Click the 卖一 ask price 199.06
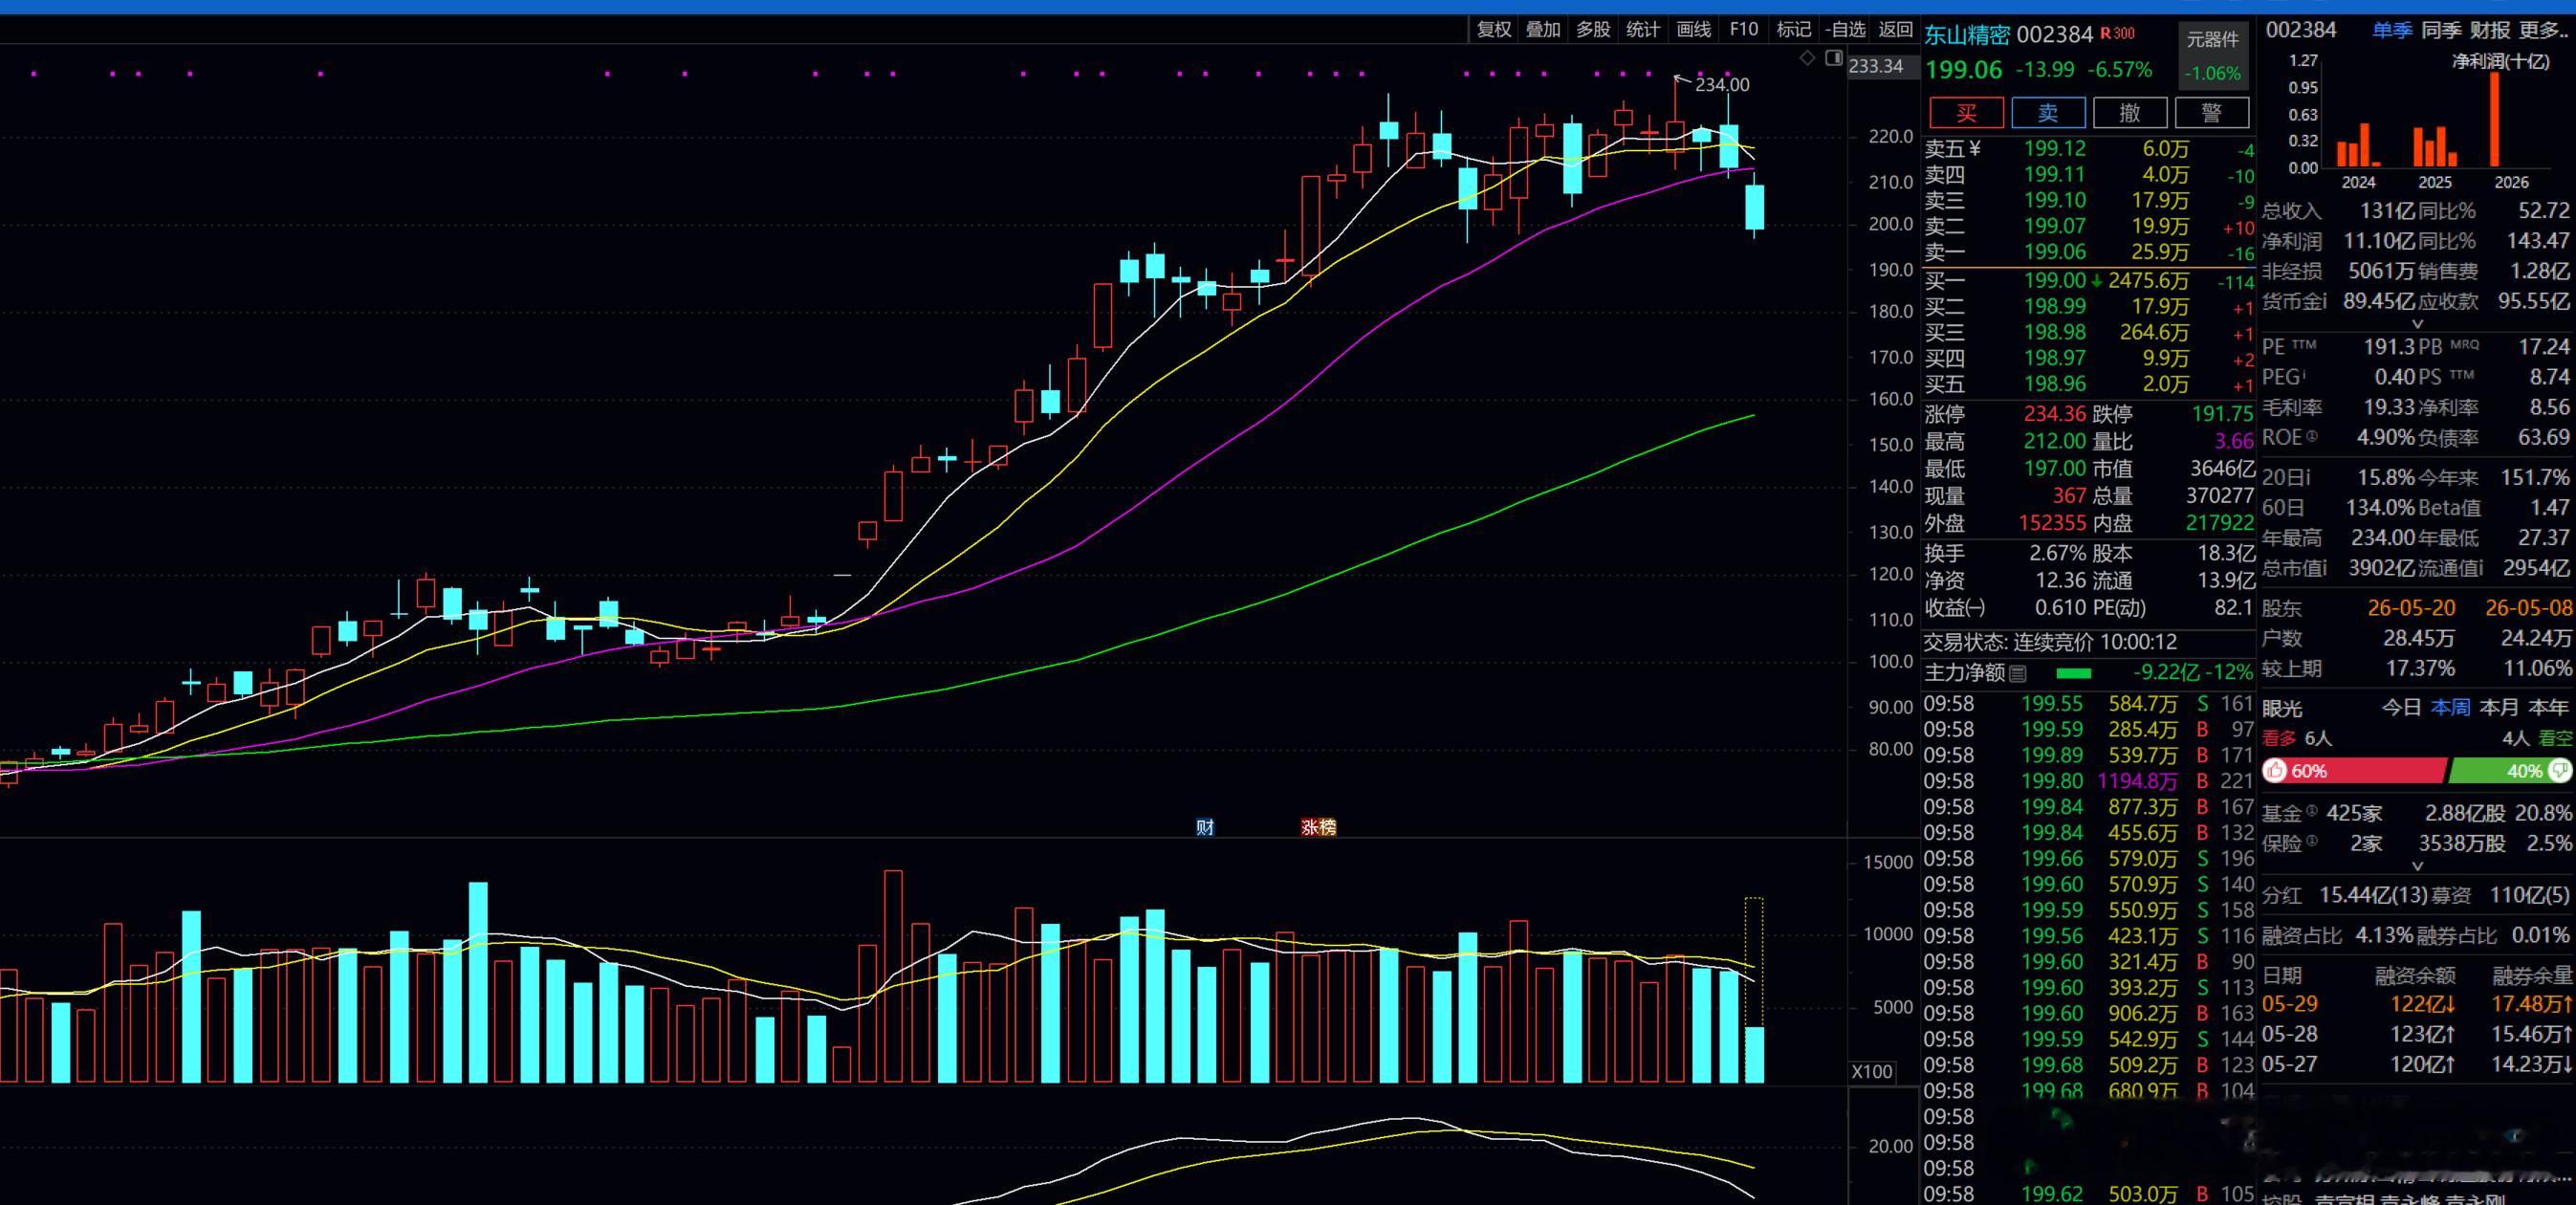This screenshot has width=2576, height=1205. click(2055, 252)
